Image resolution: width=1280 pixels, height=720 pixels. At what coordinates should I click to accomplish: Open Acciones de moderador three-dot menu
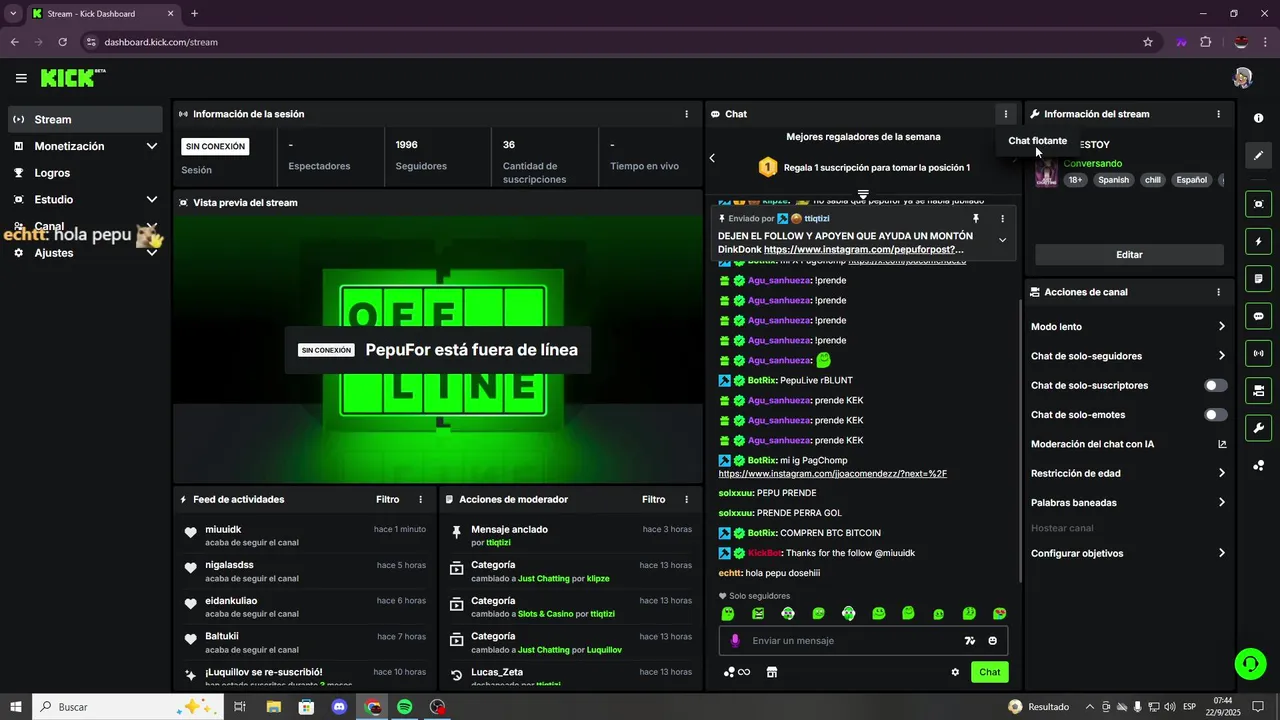(686, 499)
